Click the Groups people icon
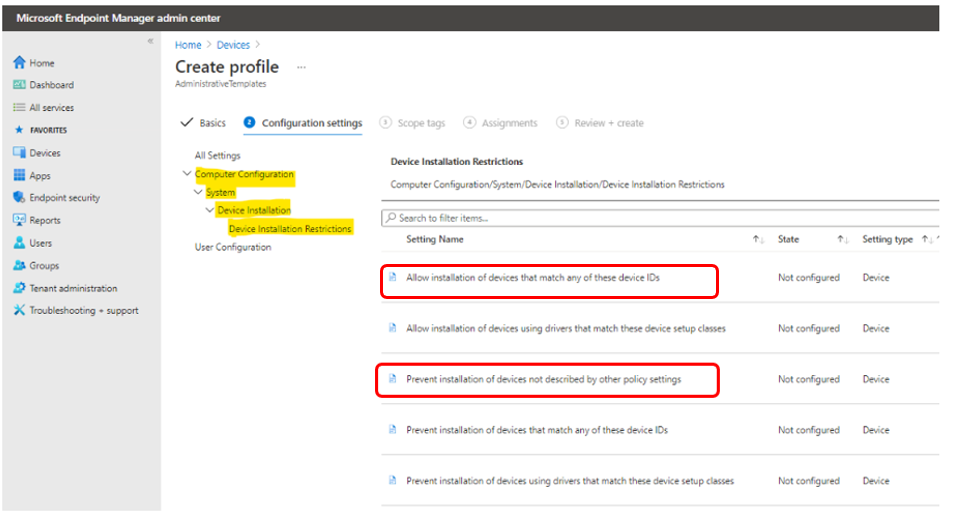This screenshot has height=518, width=975. [19, 265]
